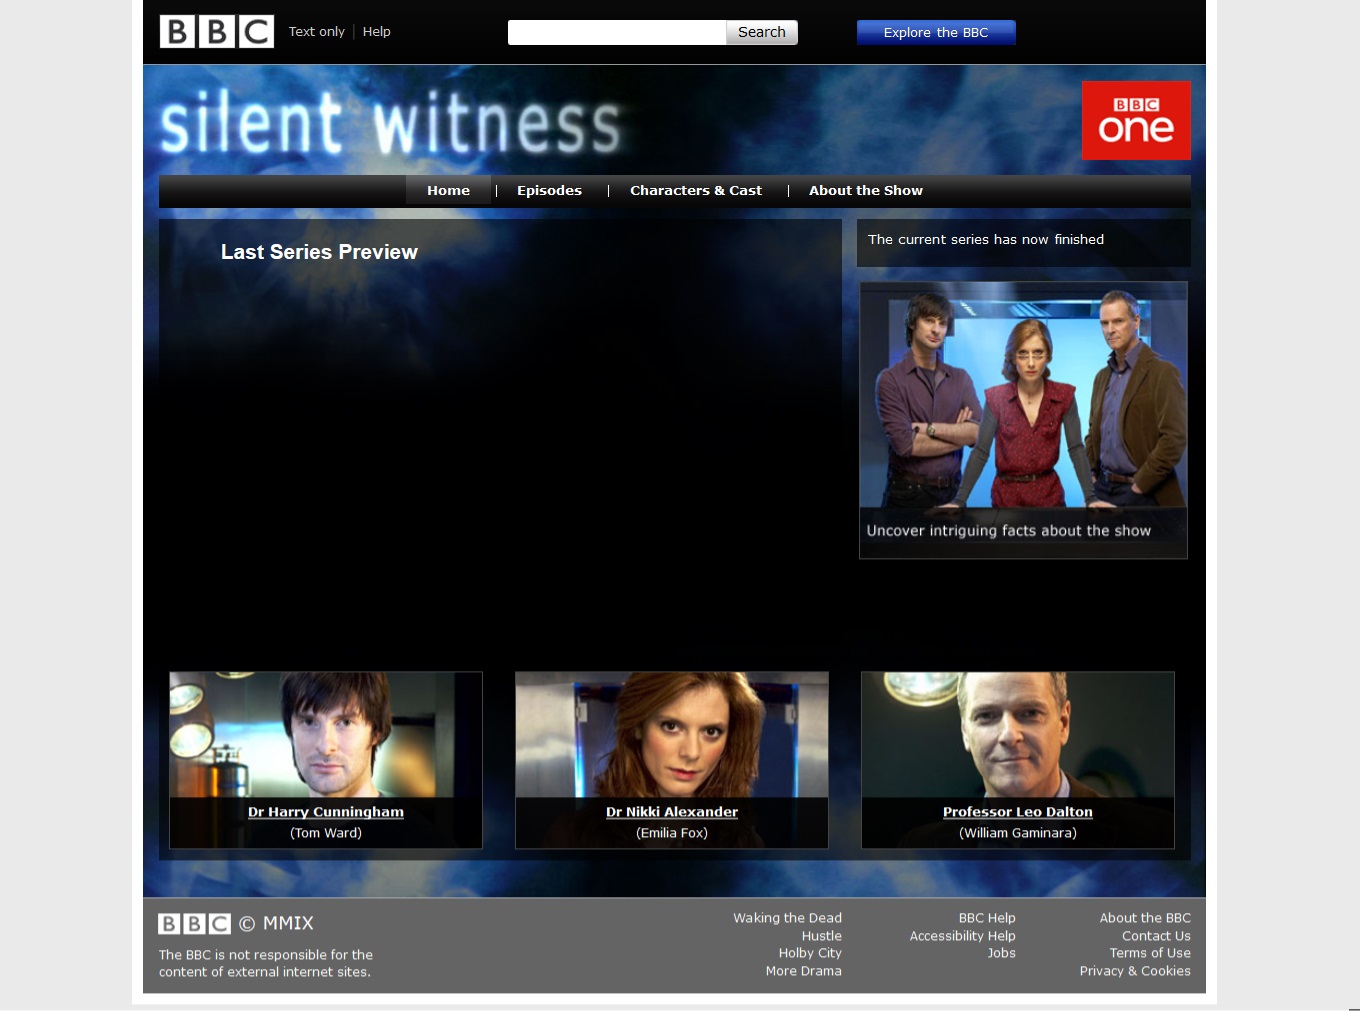Open the About the BBC footer link
1360x1015 pixels.
1145,918
